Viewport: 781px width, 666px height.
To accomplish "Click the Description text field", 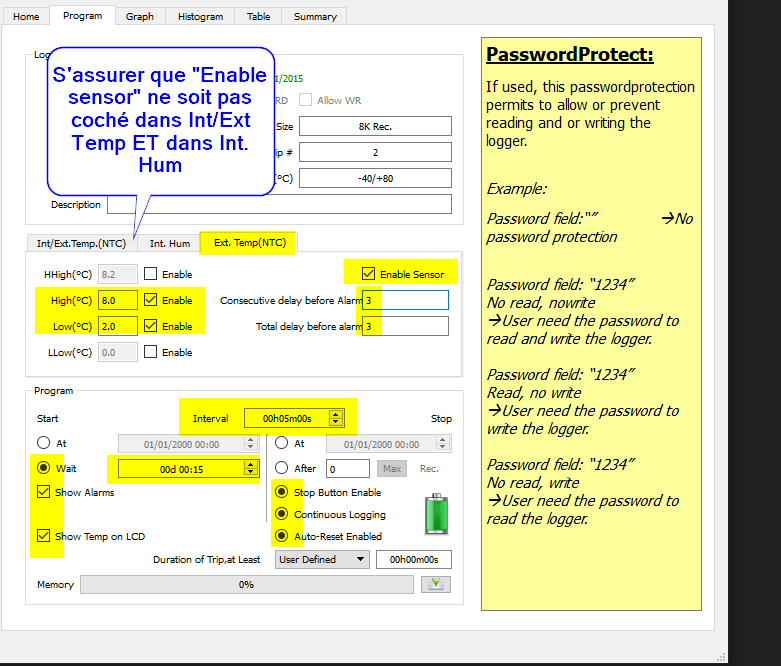I will pyautogui.click(x=279, y=204).
